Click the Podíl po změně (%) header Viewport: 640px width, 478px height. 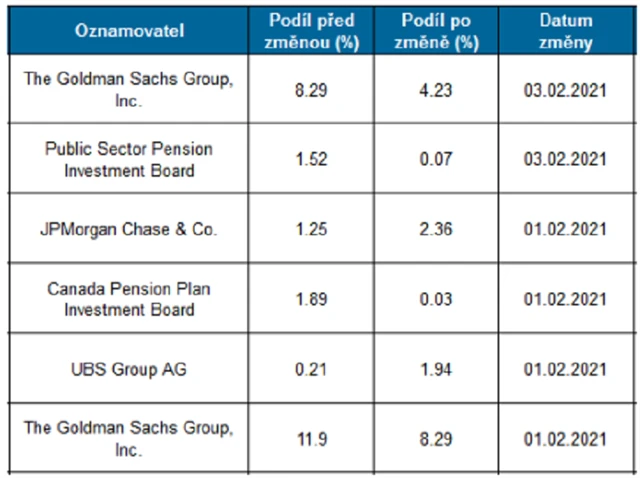coord(436,31)
